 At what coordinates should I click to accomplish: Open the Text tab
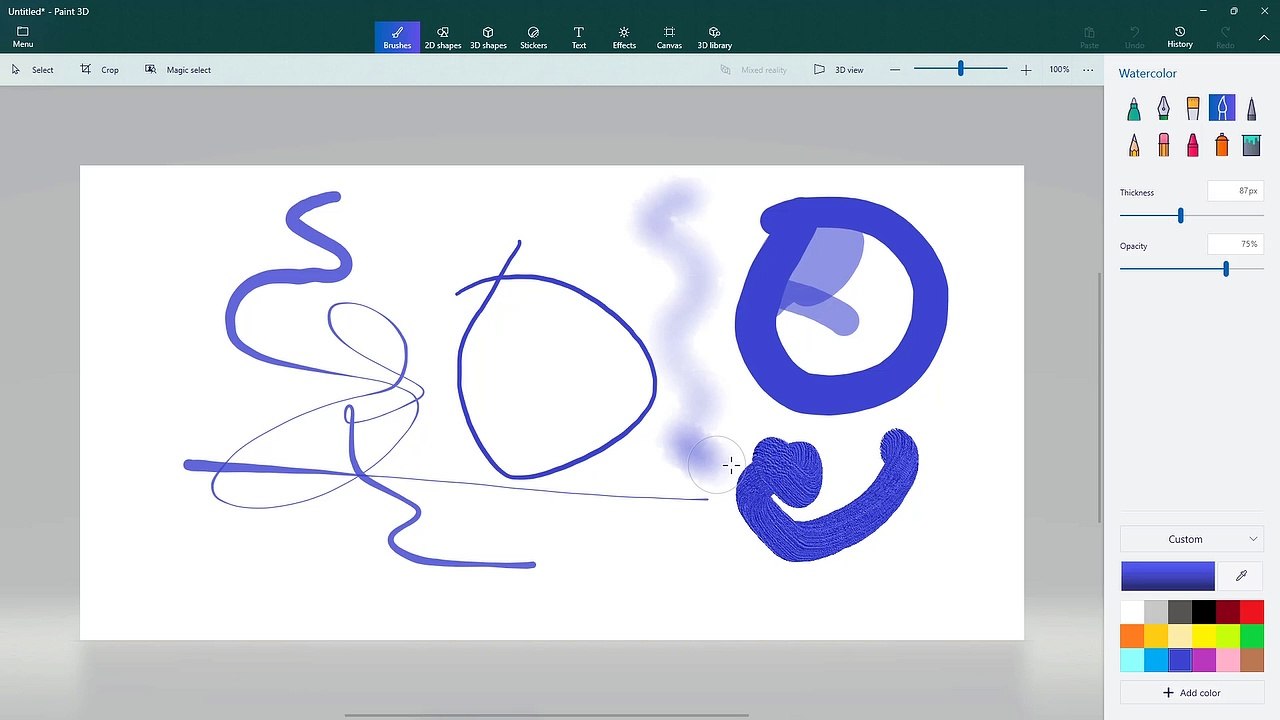pyautogui.click(x=579, y=37)
